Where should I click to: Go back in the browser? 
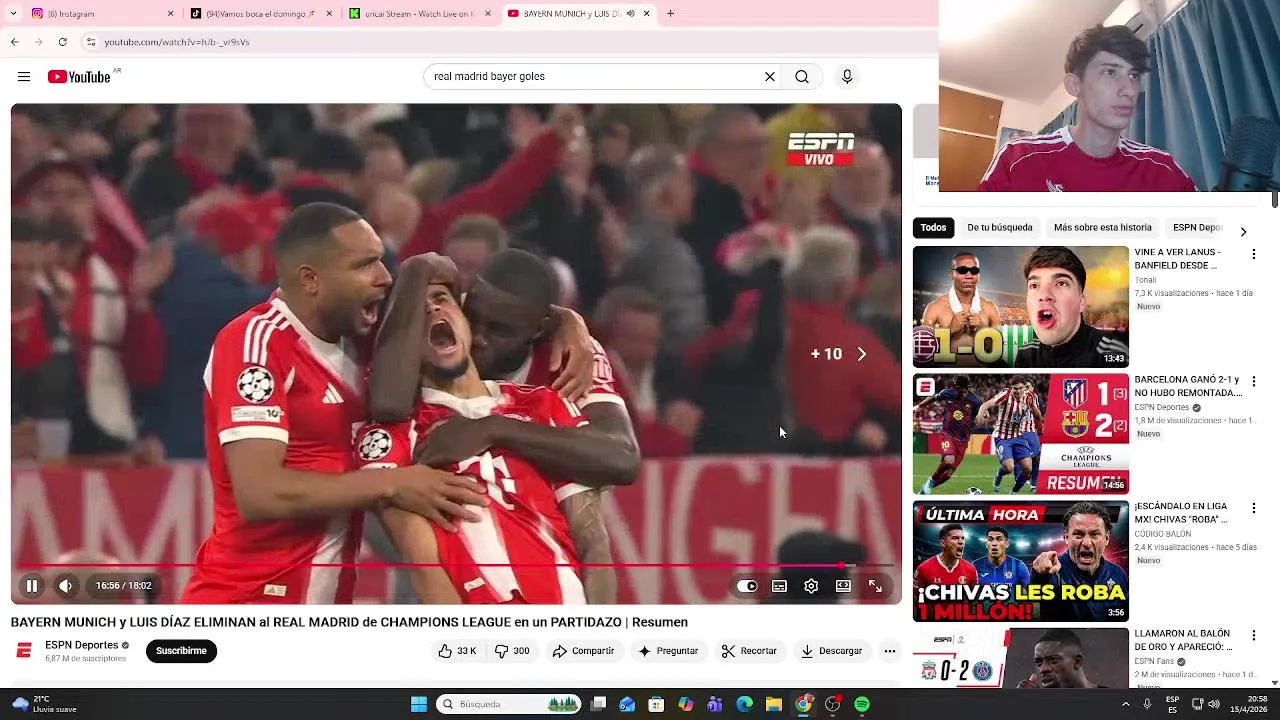pyautogui.click(x=14, y=42)
